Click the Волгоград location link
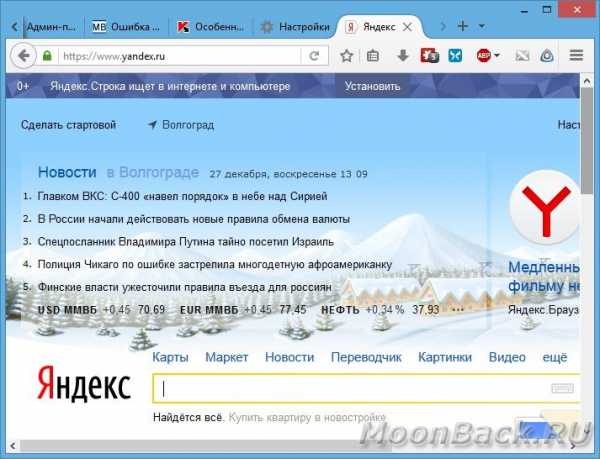The width and height of the screenshot is (600, 459). 188,125
